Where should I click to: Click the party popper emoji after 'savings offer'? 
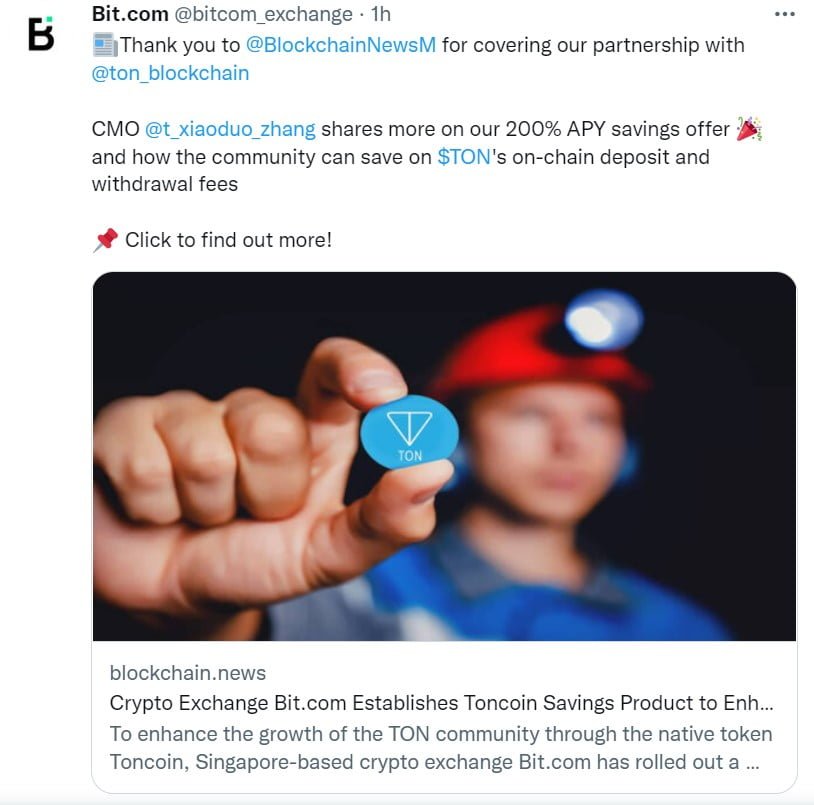pyautogui.click(x=749, y=129)
